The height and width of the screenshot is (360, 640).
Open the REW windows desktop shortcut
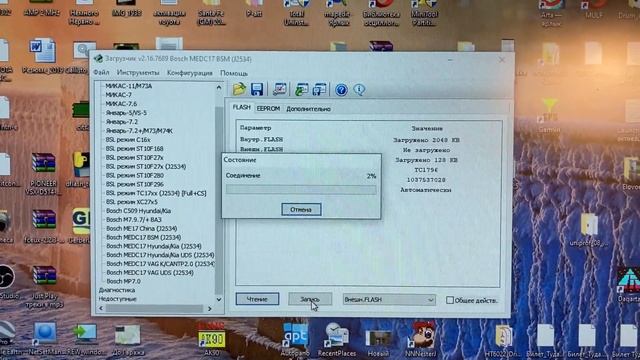tap(85, 339)
